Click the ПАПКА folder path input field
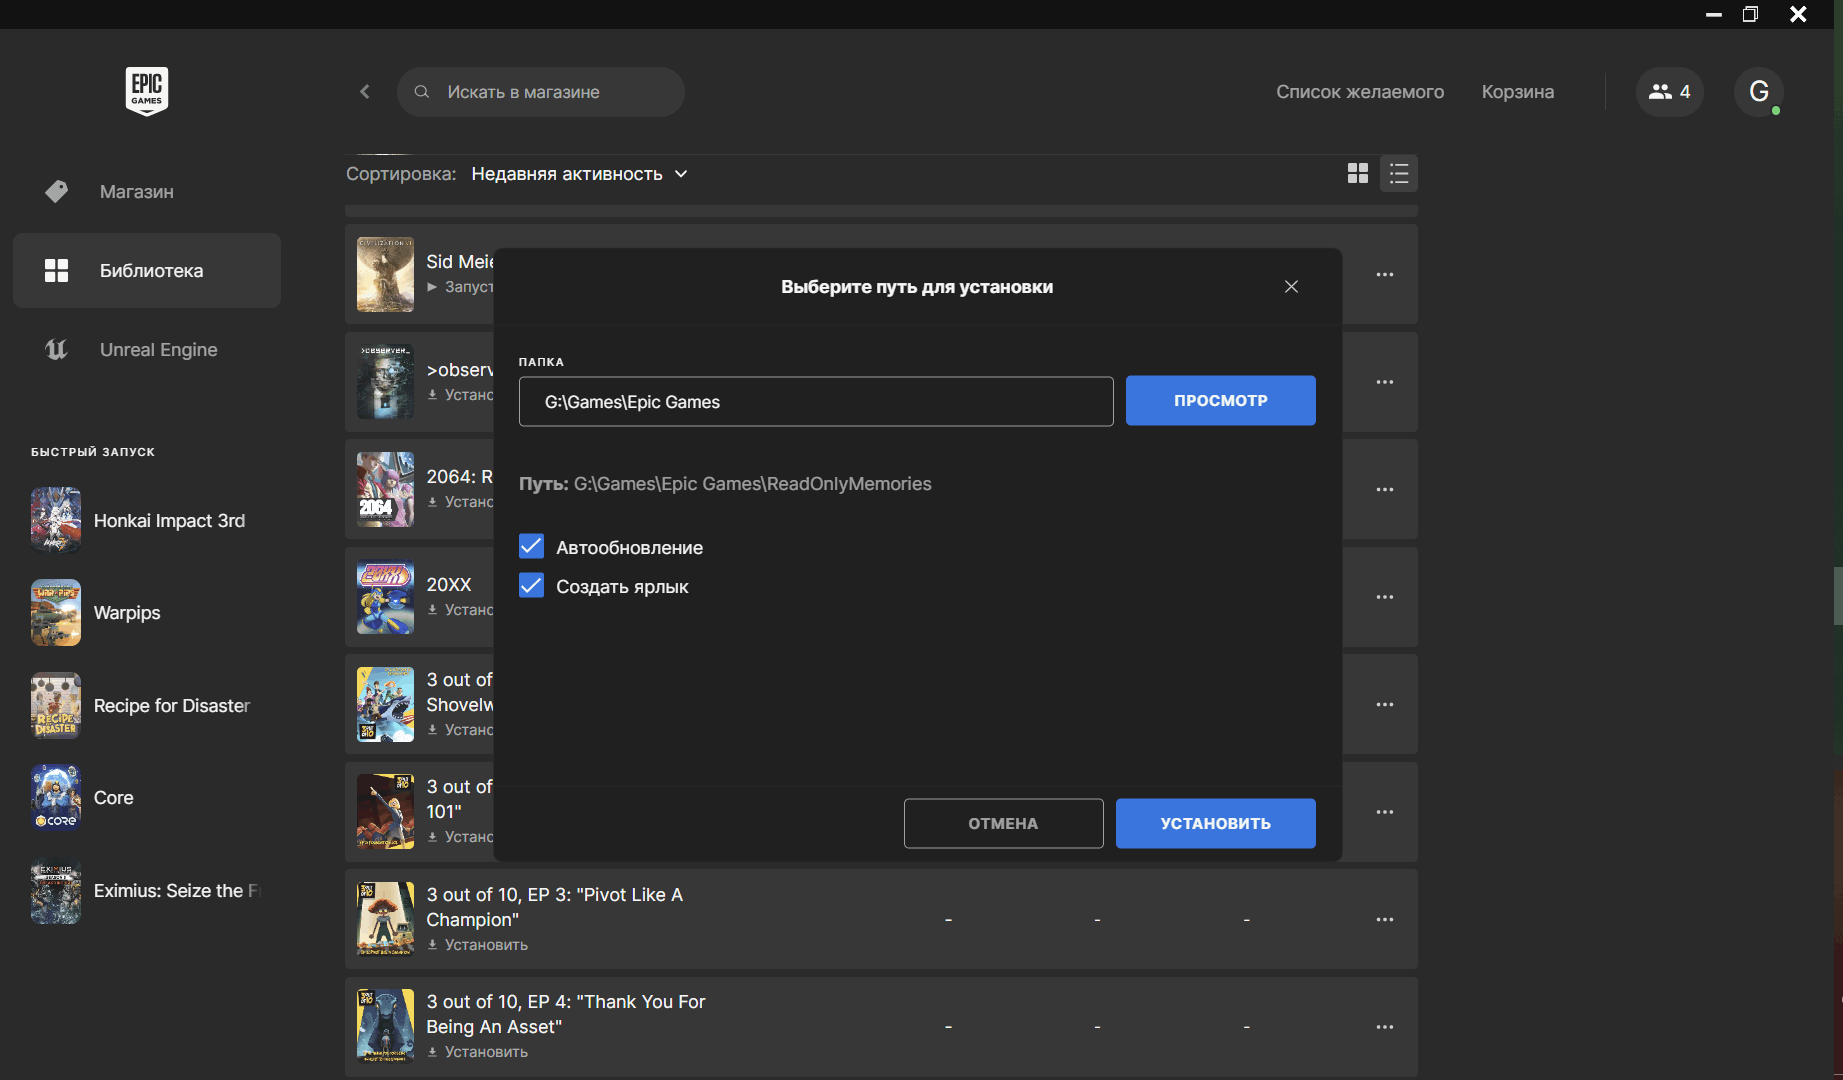 point(816,402)
